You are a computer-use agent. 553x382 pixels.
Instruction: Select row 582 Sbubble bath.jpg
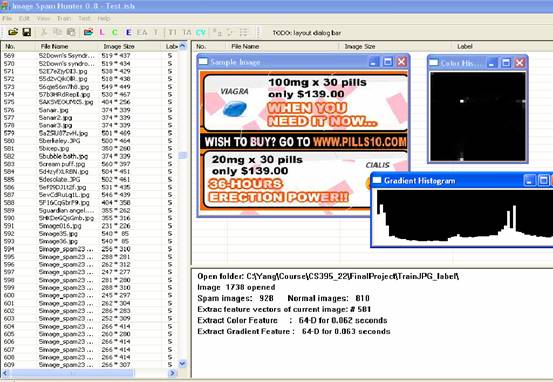click(89, 156)
